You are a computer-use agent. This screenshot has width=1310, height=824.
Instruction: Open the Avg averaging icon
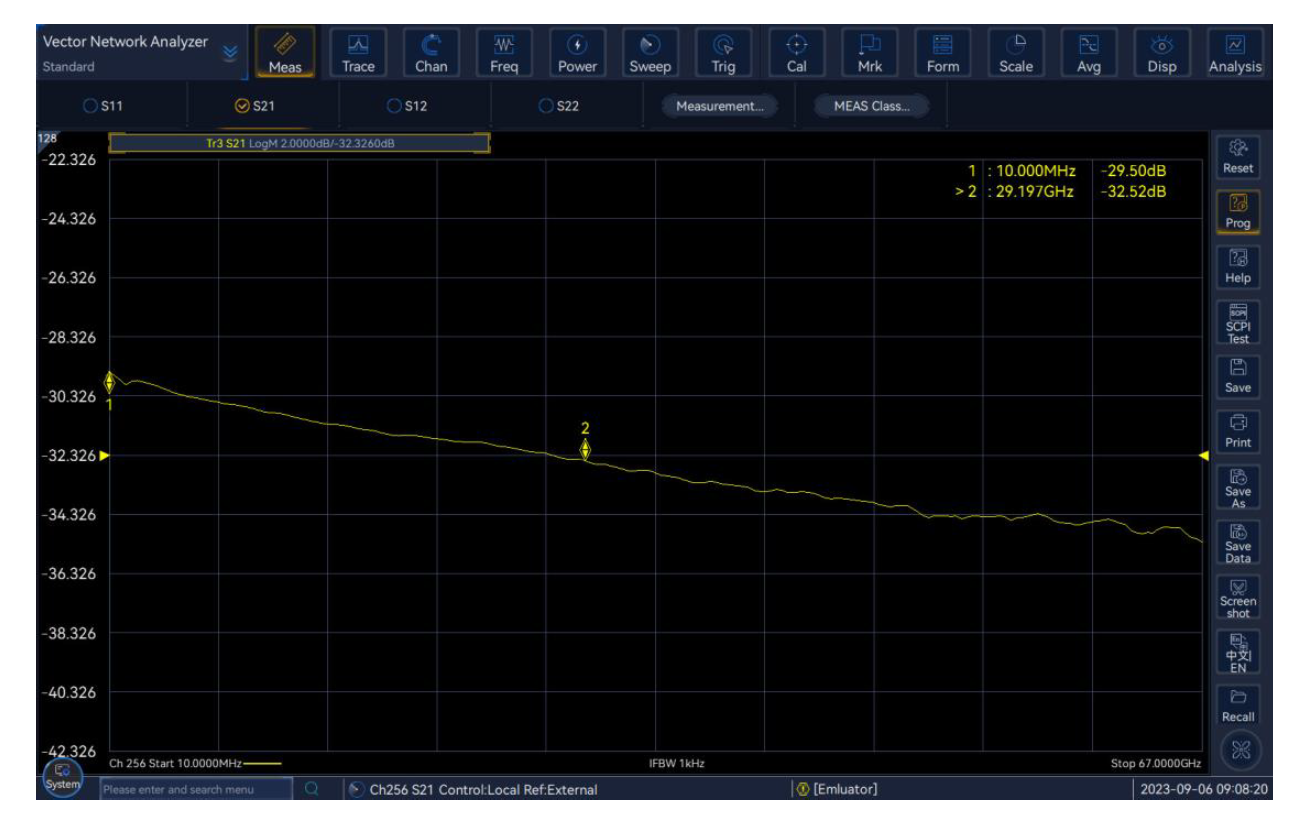[1089, 53]
